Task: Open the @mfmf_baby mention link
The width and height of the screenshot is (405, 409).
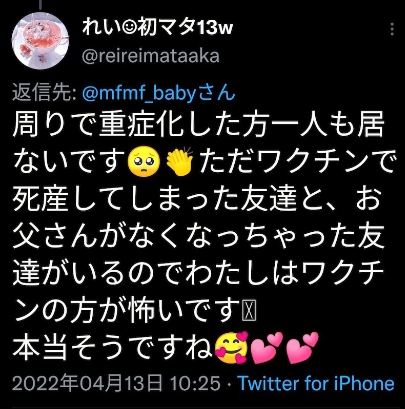Action: click(x=159, y=93)
